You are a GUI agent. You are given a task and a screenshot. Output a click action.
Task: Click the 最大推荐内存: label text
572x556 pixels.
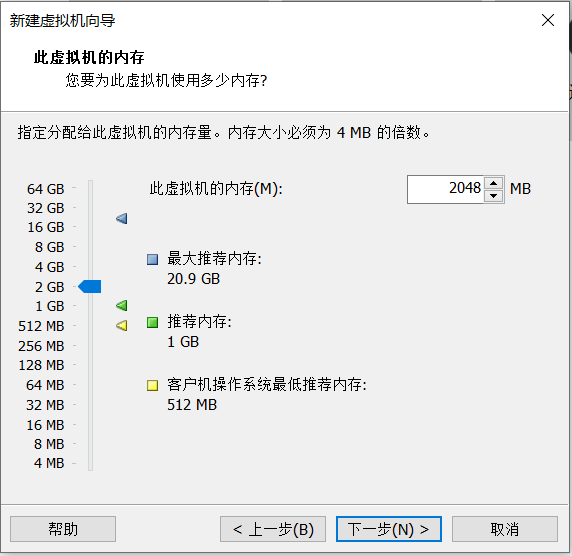[214, 259]
